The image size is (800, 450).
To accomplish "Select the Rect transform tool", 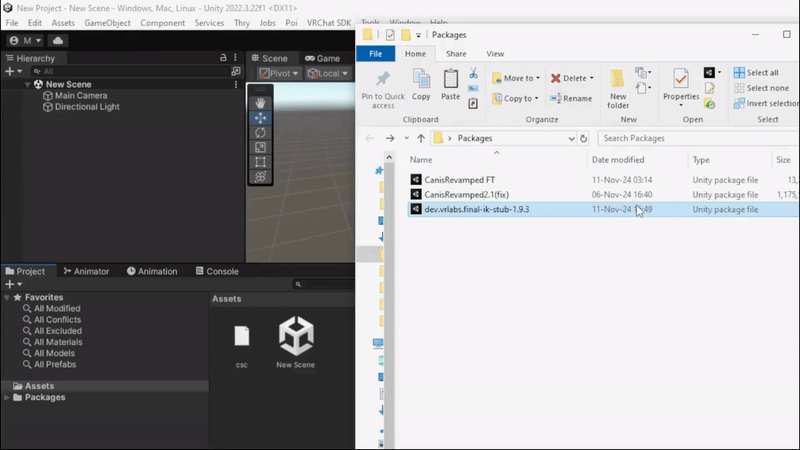I will 260,162.
